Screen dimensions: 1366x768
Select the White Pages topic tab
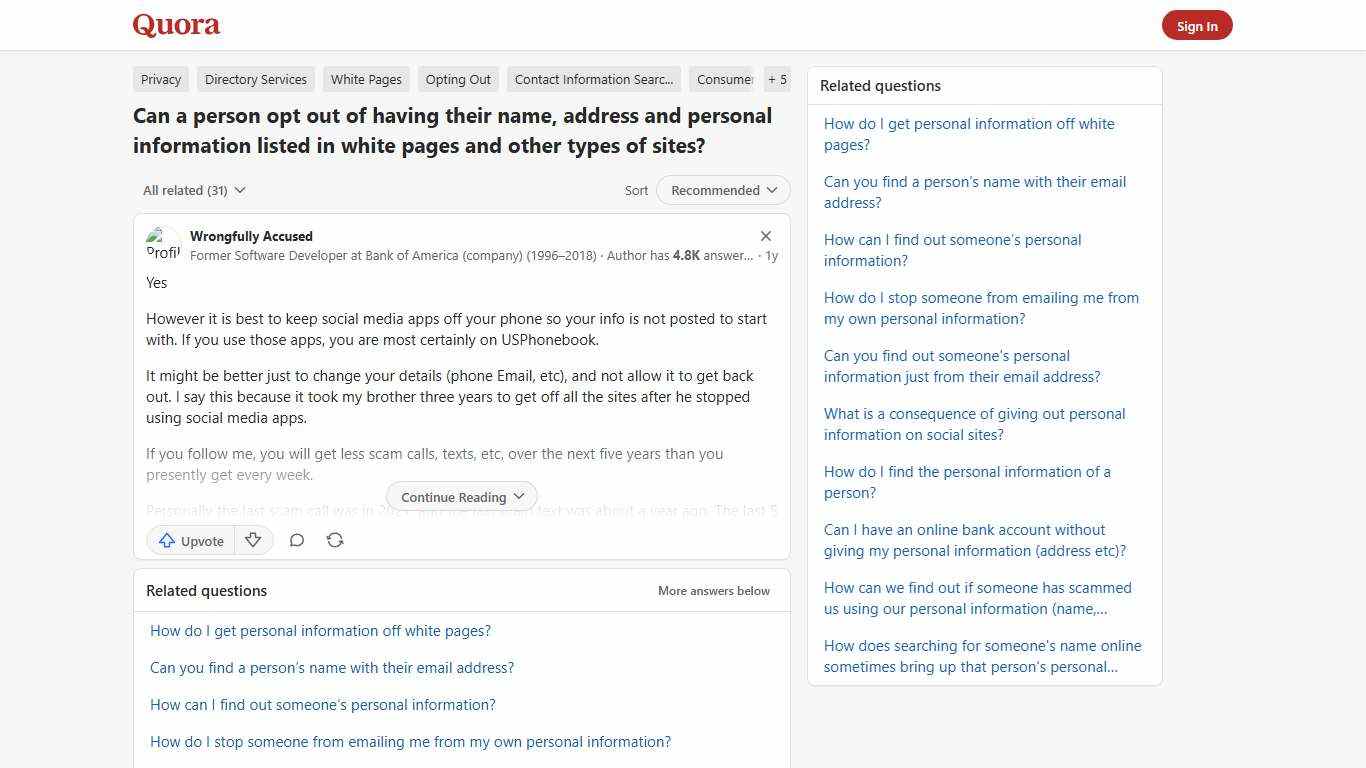(366, 79)
